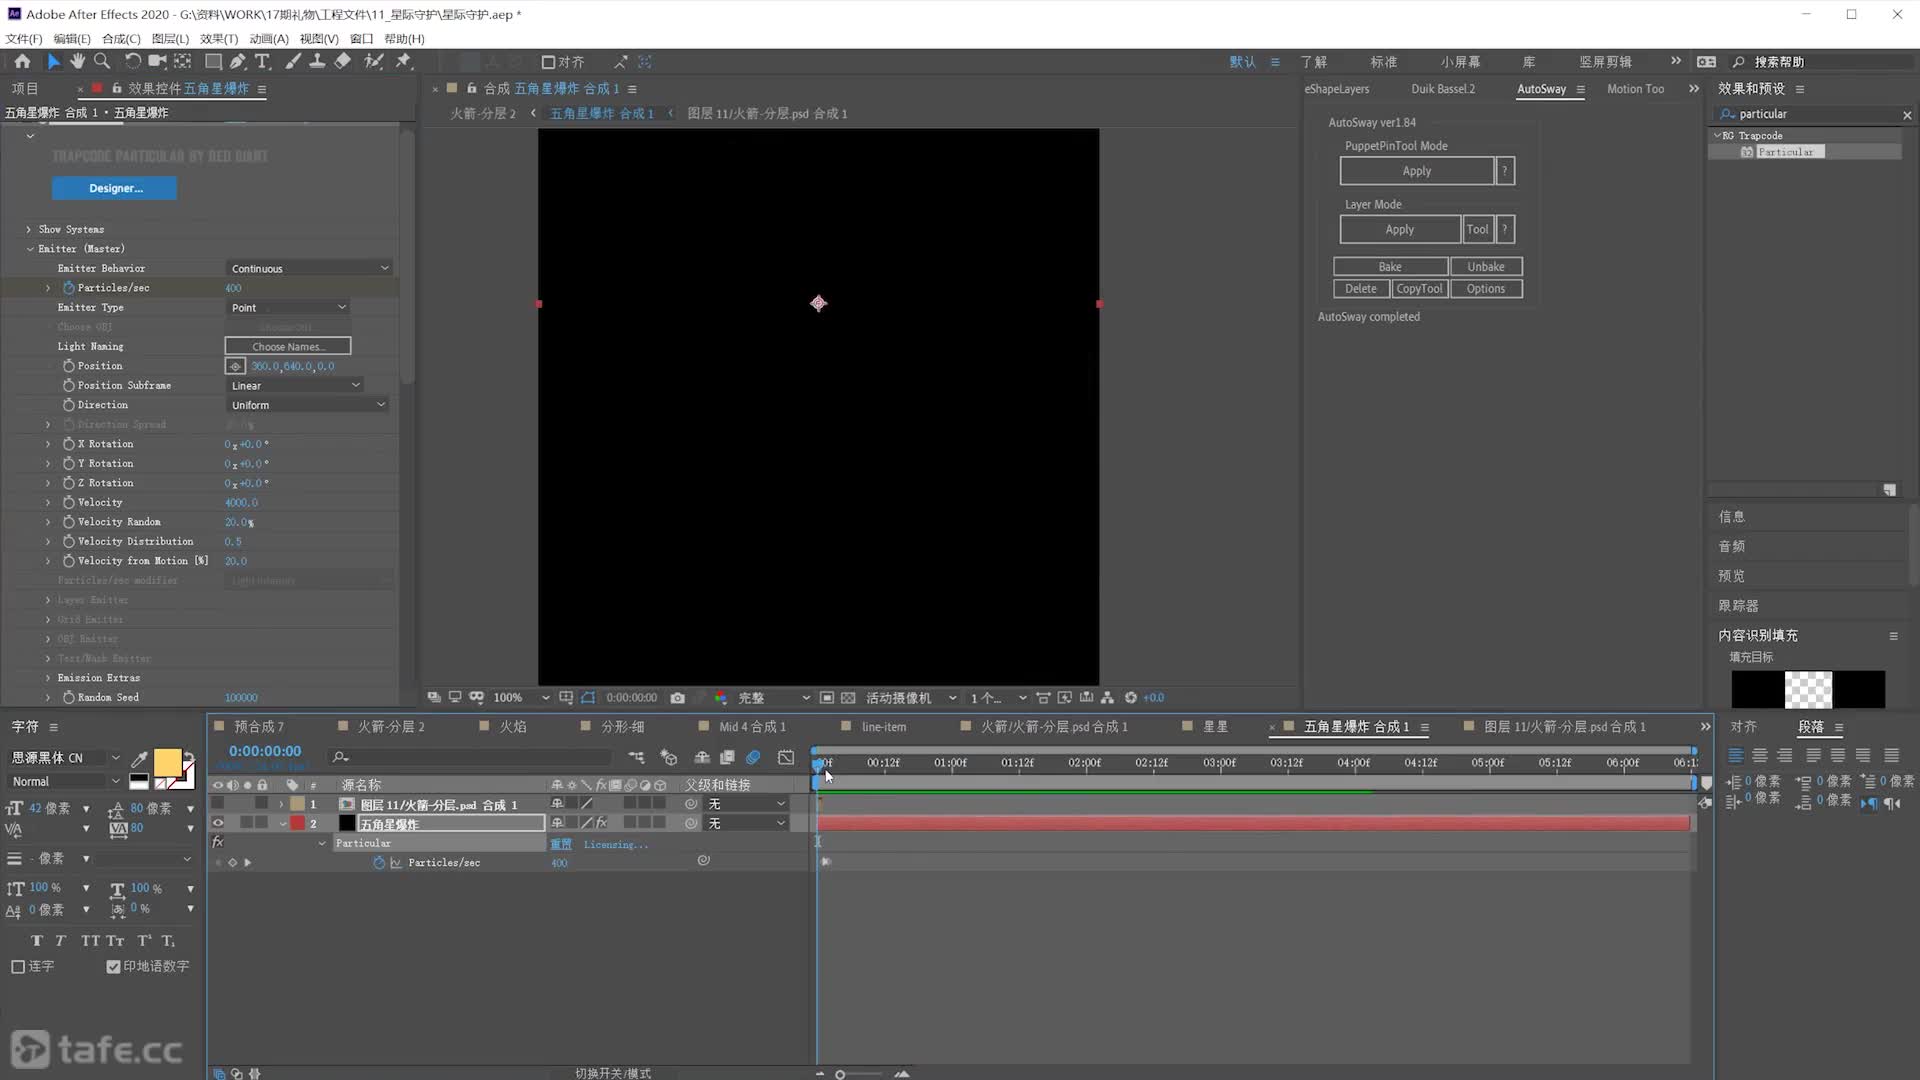Screen dimensions: 1920x1080
Task: Toggle transparency grid in viewer
Action: pos(848,698)
